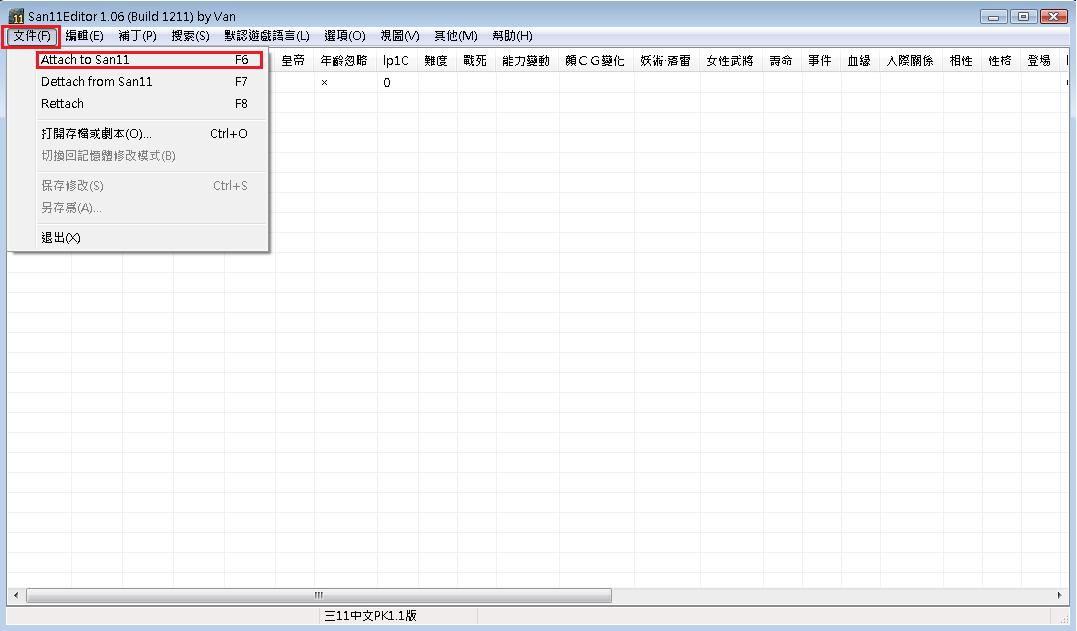The height and width of the screenshot is (631, 1077).
Task: Open the 文件(F) menu
Action: tap(32, 36)
